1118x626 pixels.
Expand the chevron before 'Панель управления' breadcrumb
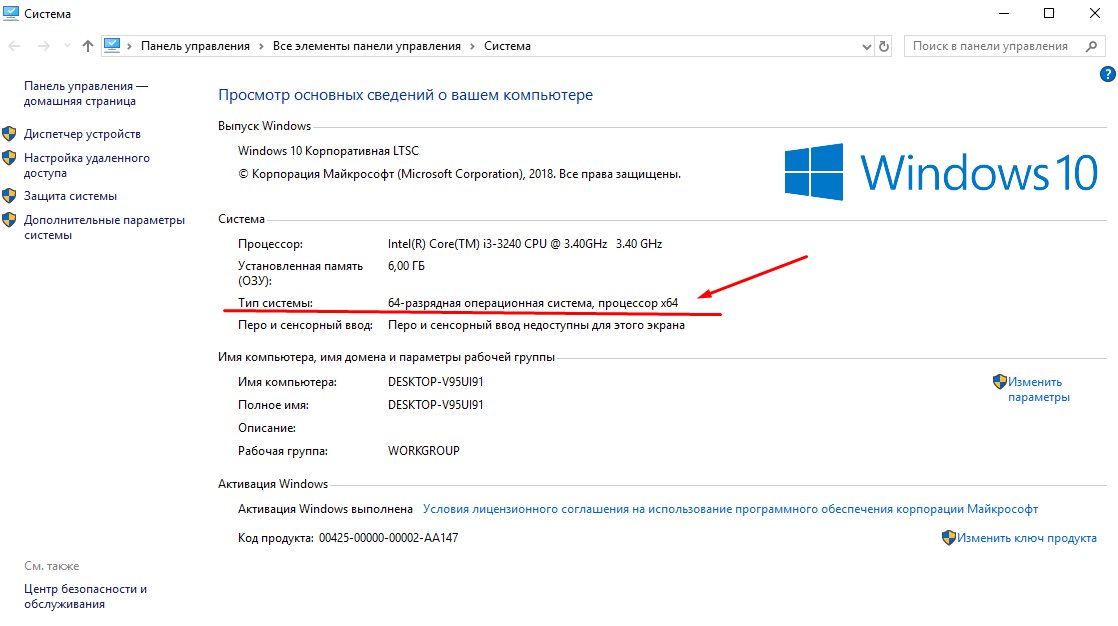[x=130, y=46]
